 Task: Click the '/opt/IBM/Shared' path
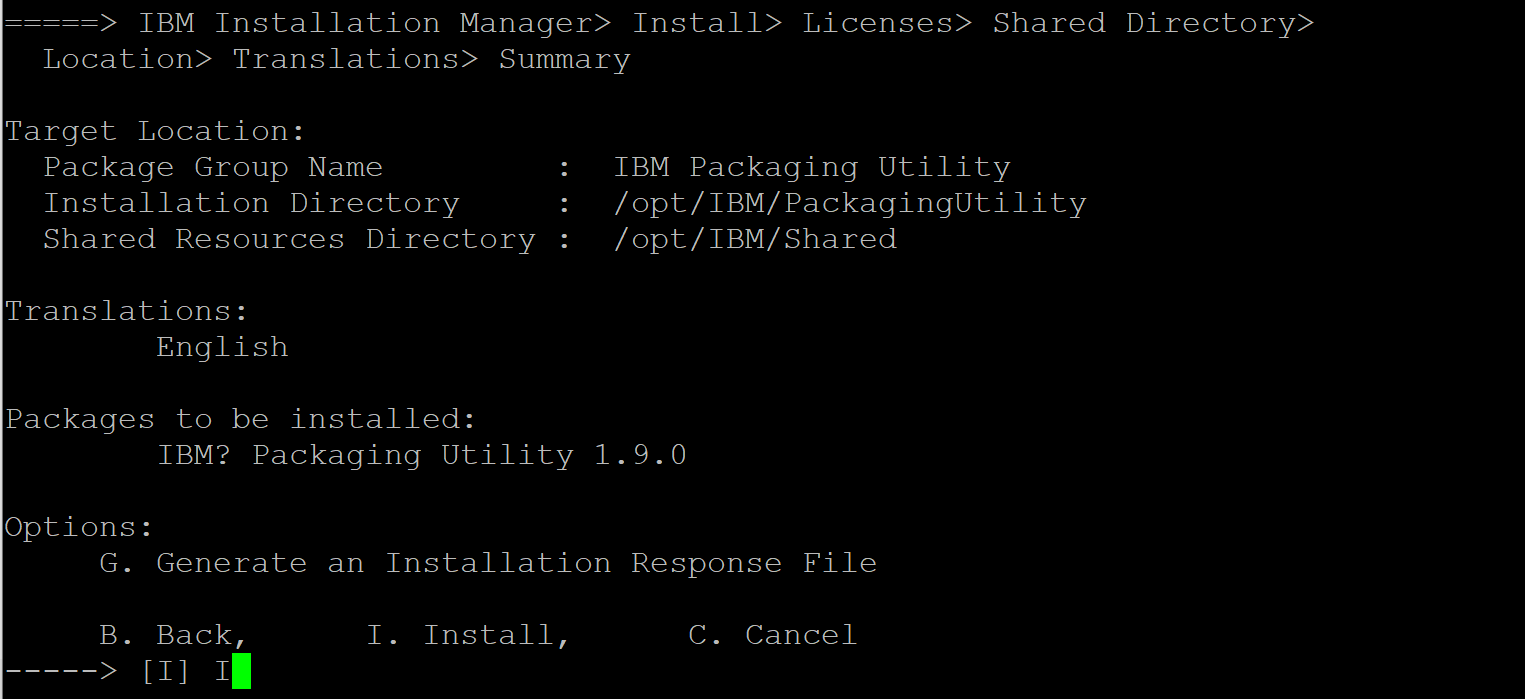click(755, 240)
